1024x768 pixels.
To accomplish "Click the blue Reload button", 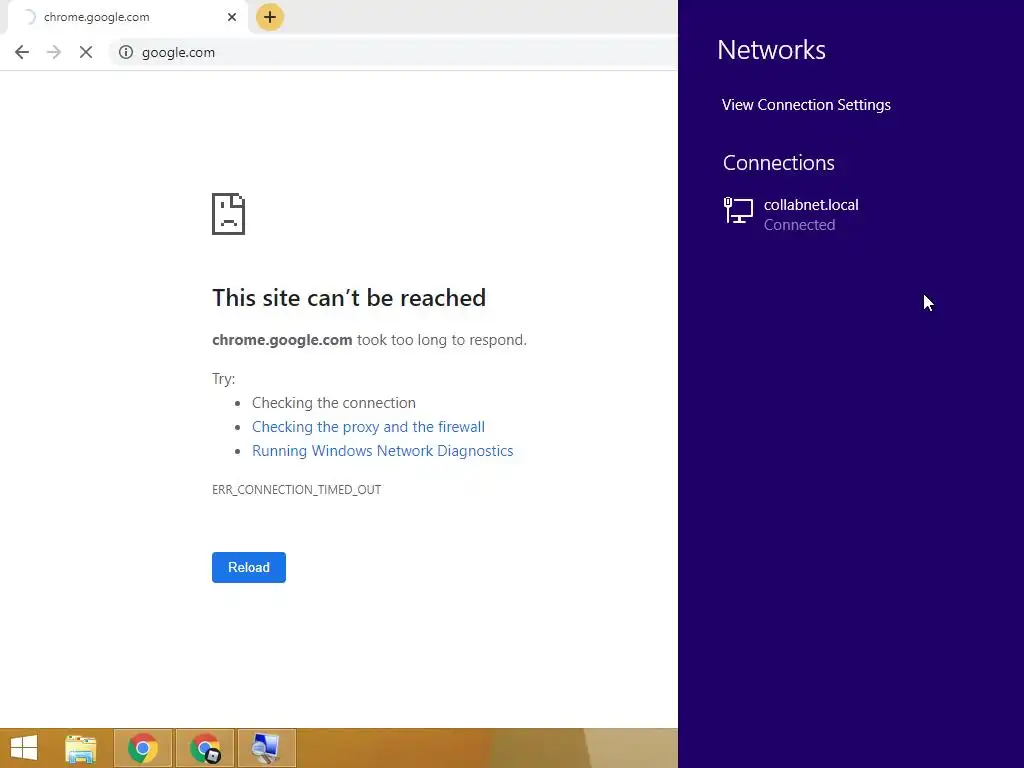I will (249, 568).
